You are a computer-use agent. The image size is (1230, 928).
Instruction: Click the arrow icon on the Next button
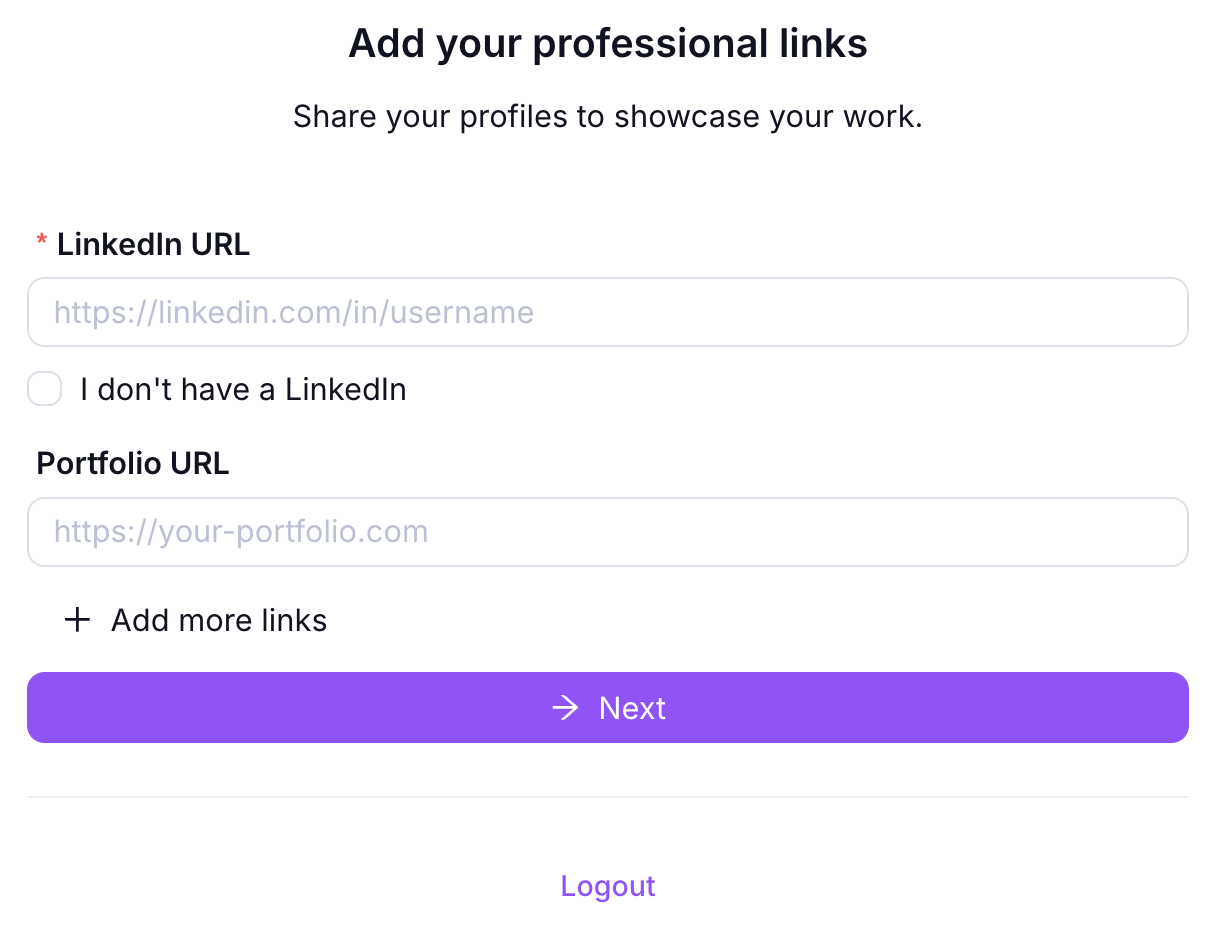click(x=566, y=708)
